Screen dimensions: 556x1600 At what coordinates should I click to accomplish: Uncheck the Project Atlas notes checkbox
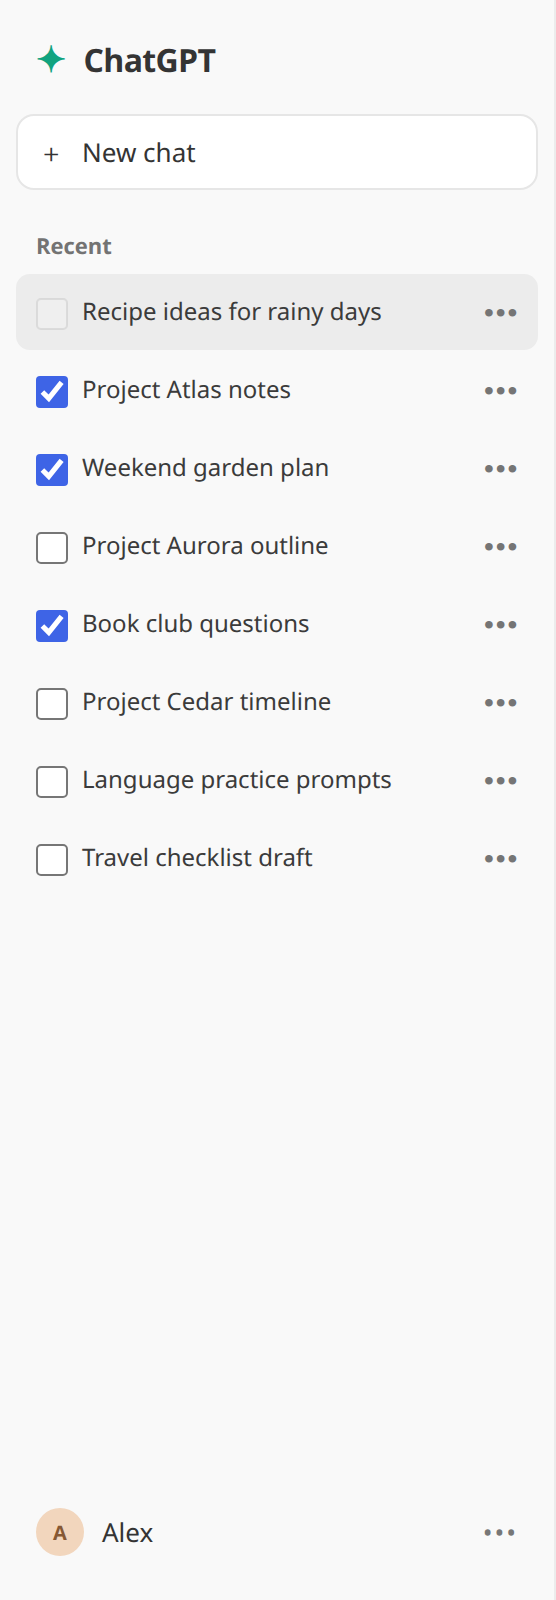(x=52, y=391)
